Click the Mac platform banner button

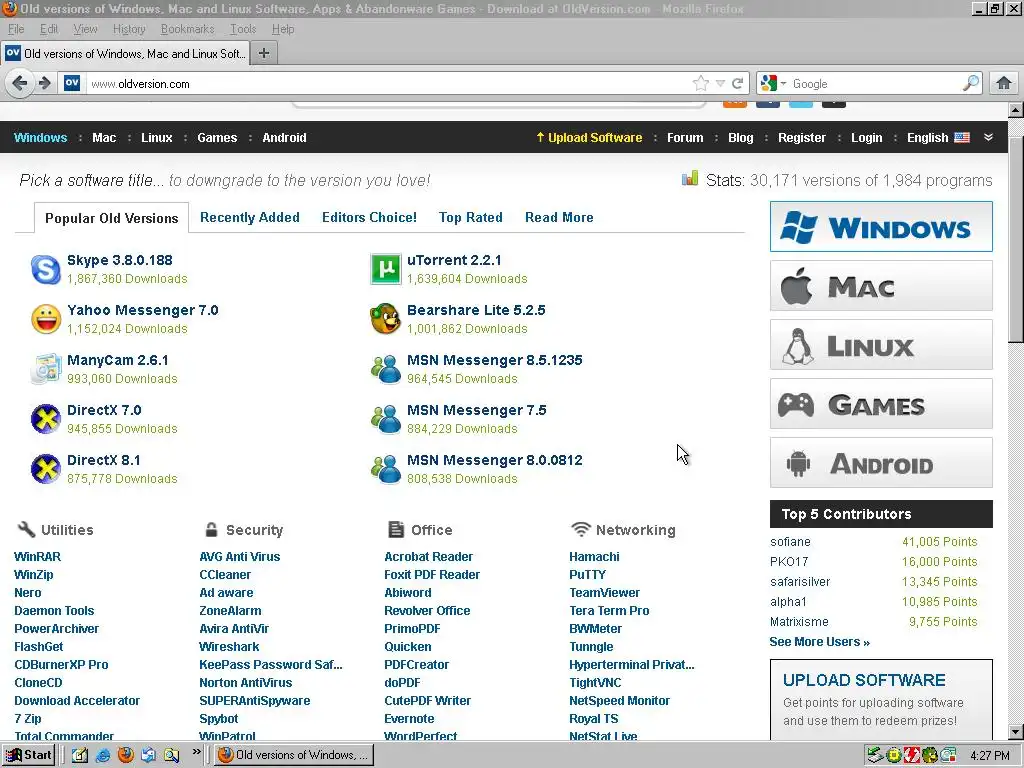(881, 286)
